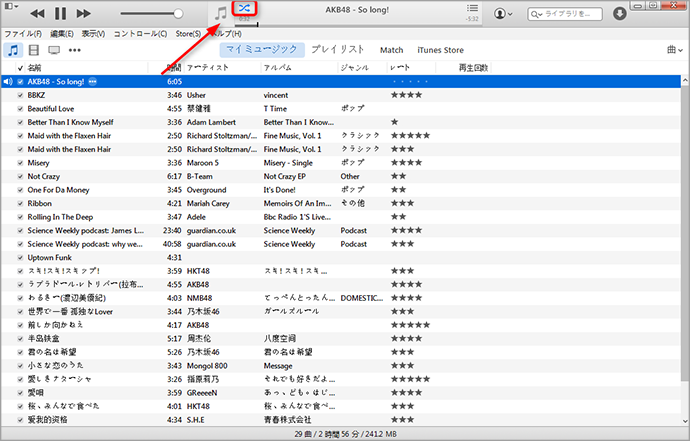
Task: Select the Rolling In The Deep song
Action: click(60, 217)
